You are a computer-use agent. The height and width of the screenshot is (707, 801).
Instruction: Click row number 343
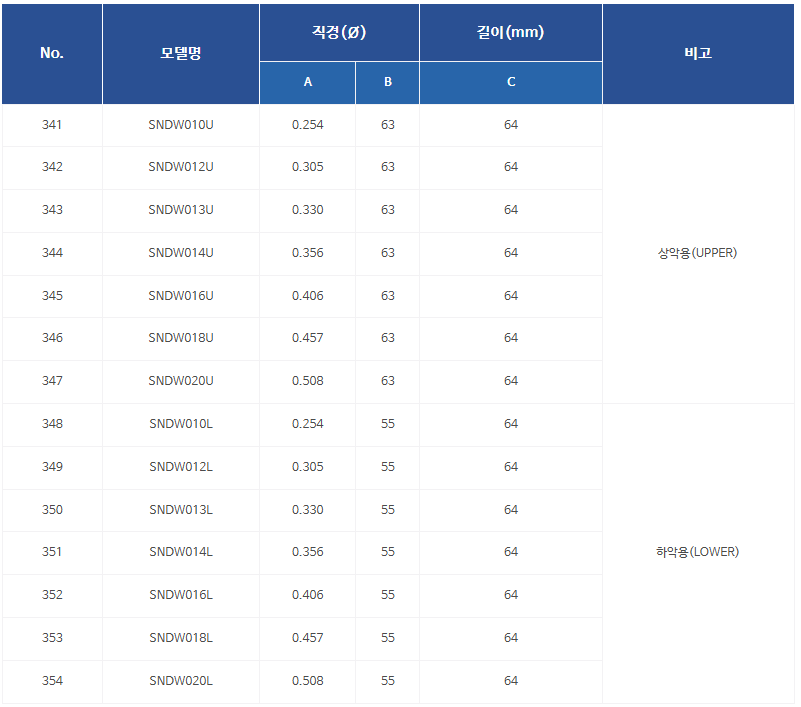tap(52, 210)
